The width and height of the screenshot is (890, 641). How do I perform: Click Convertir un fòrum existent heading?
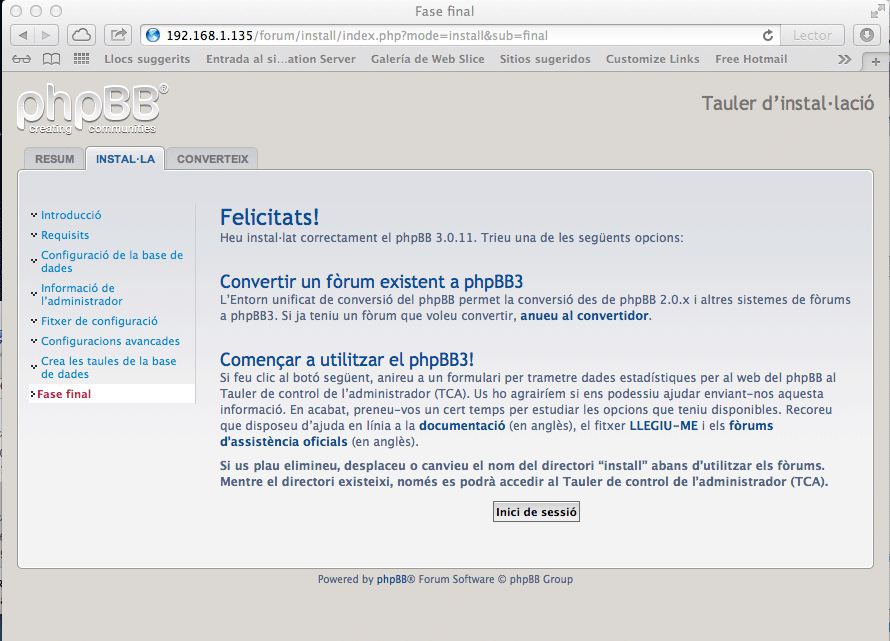371,282
